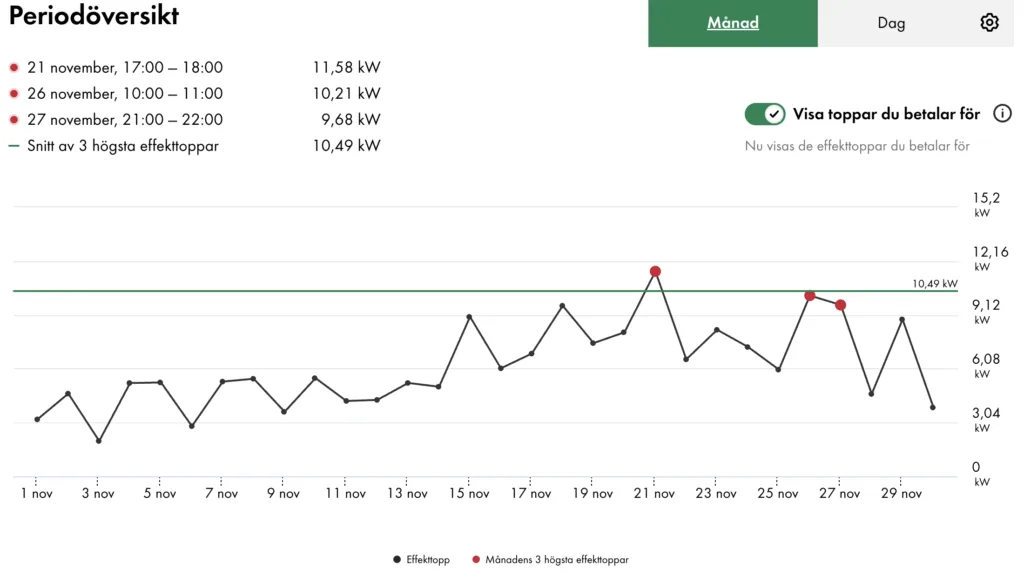1024x584 pixels.
Task: Toggle Visa toppar du betalar för
Action: click(765, 114)
